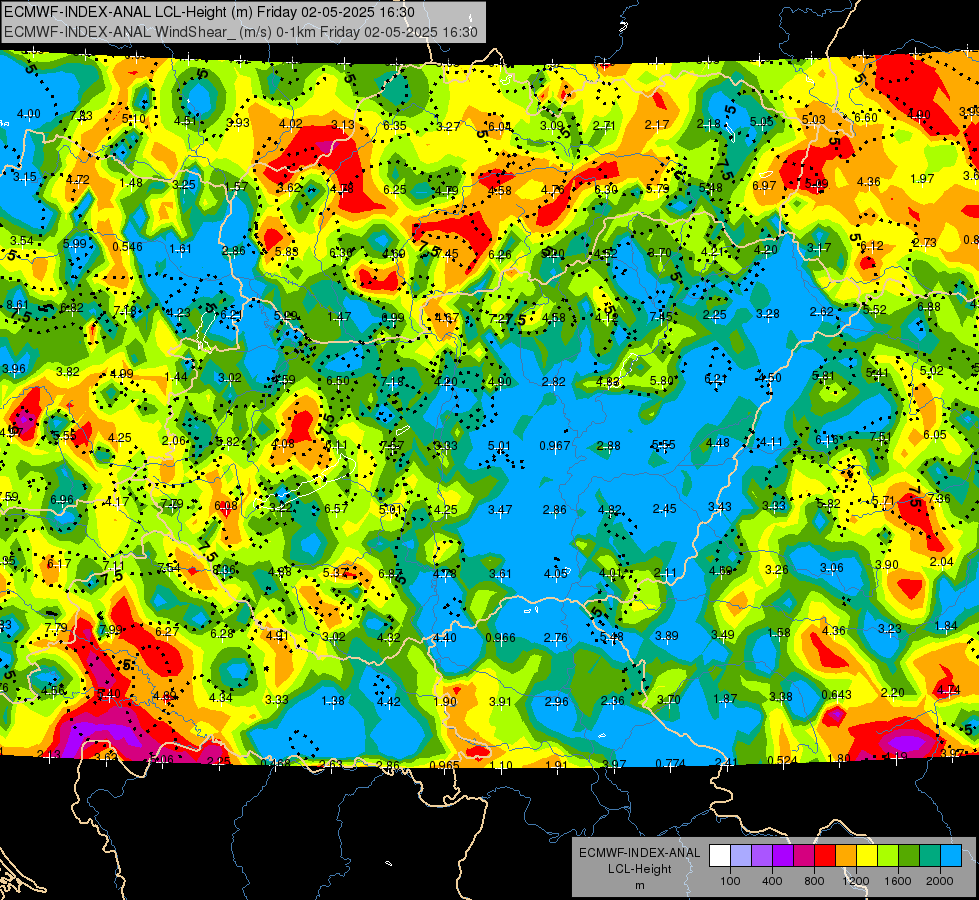The width and height of the screenshot is (979, 900).
Task: Click the wind shear value 3.06
Action: coord(832,568)
